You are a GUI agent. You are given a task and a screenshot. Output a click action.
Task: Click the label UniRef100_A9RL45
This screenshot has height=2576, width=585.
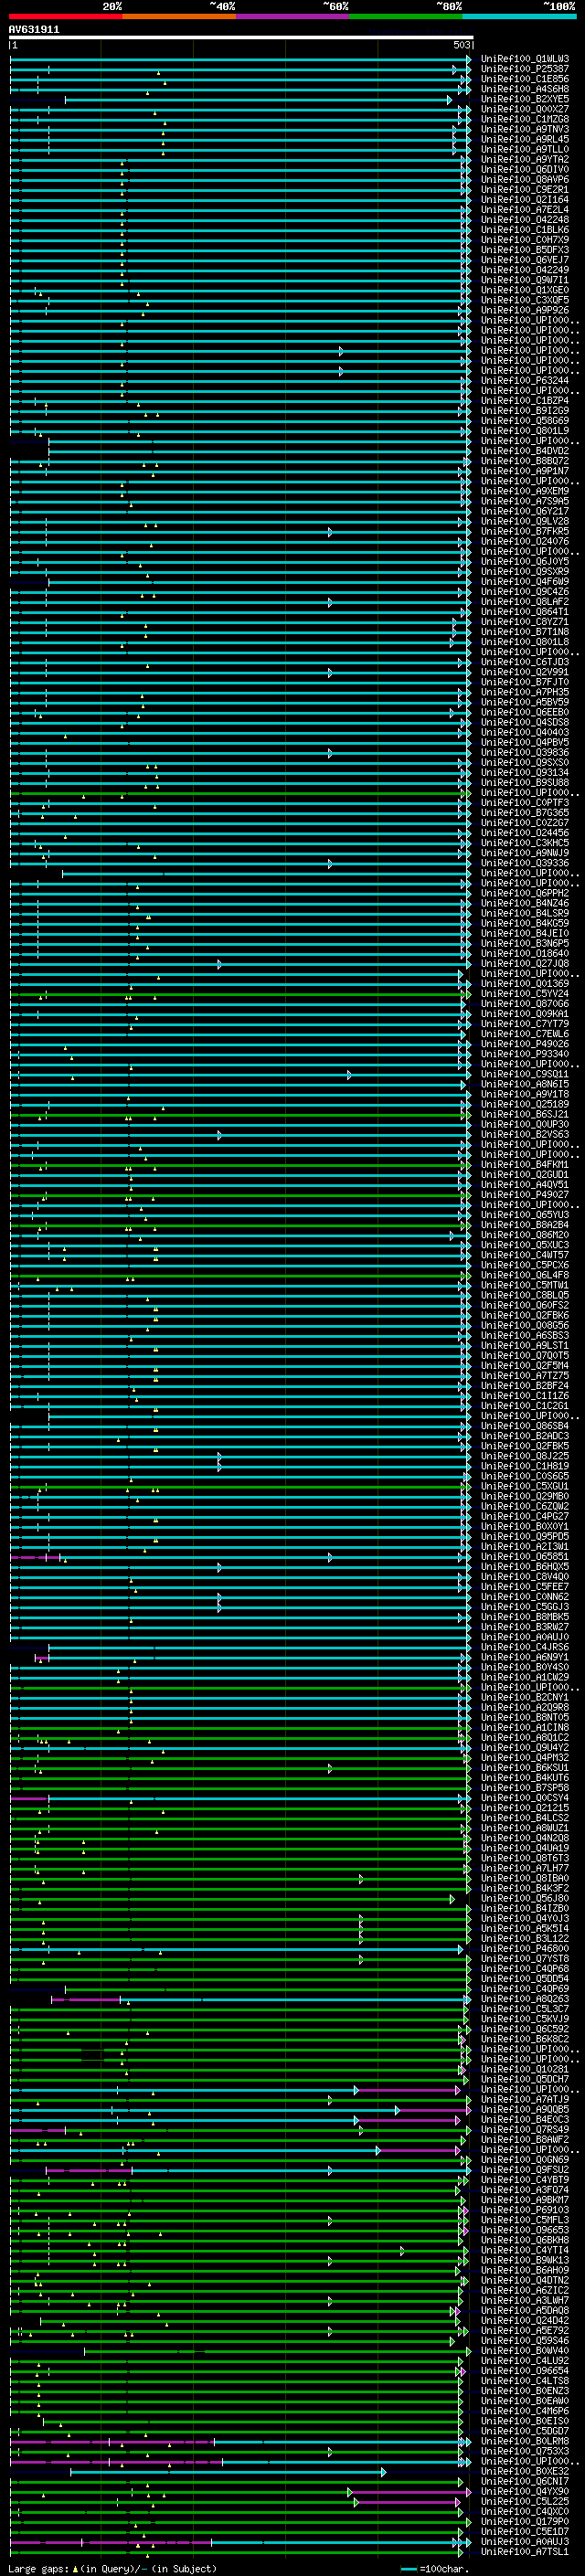[525, 139]
